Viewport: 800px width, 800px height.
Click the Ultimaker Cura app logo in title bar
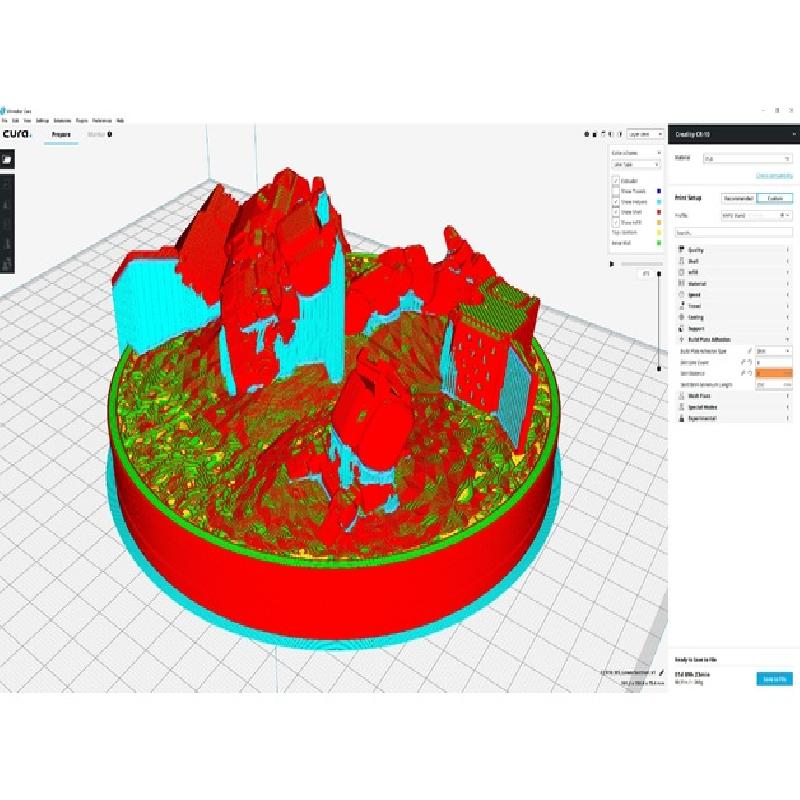(x=3, y=111)
